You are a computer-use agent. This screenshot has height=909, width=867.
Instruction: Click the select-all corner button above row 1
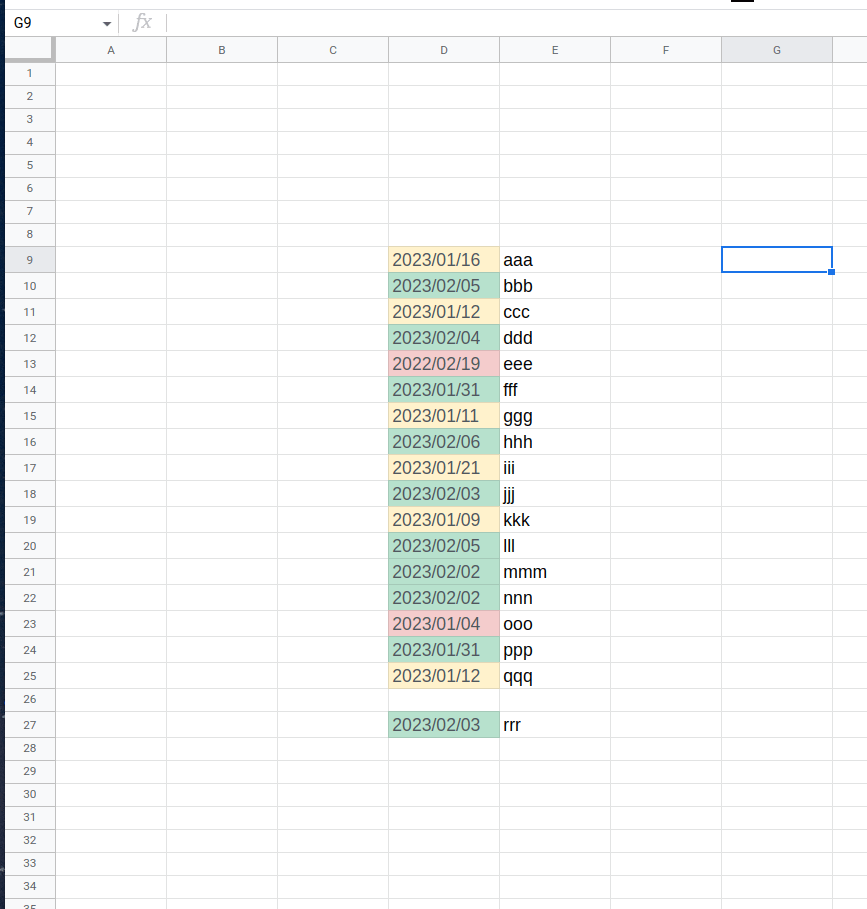29,49
